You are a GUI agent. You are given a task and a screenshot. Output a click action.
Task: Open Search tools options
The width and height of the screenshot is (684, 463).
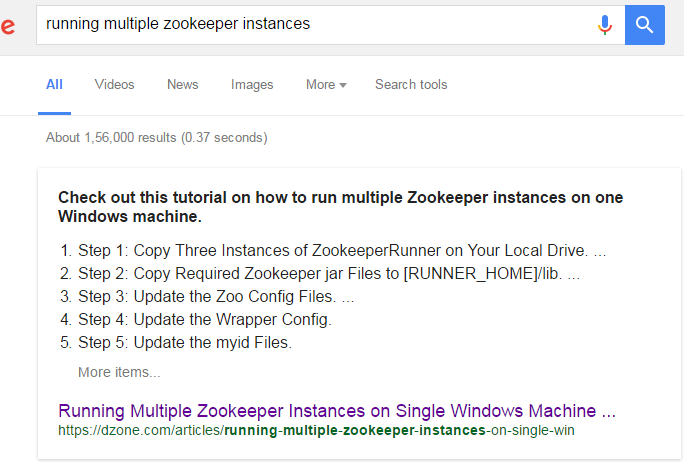411,84
